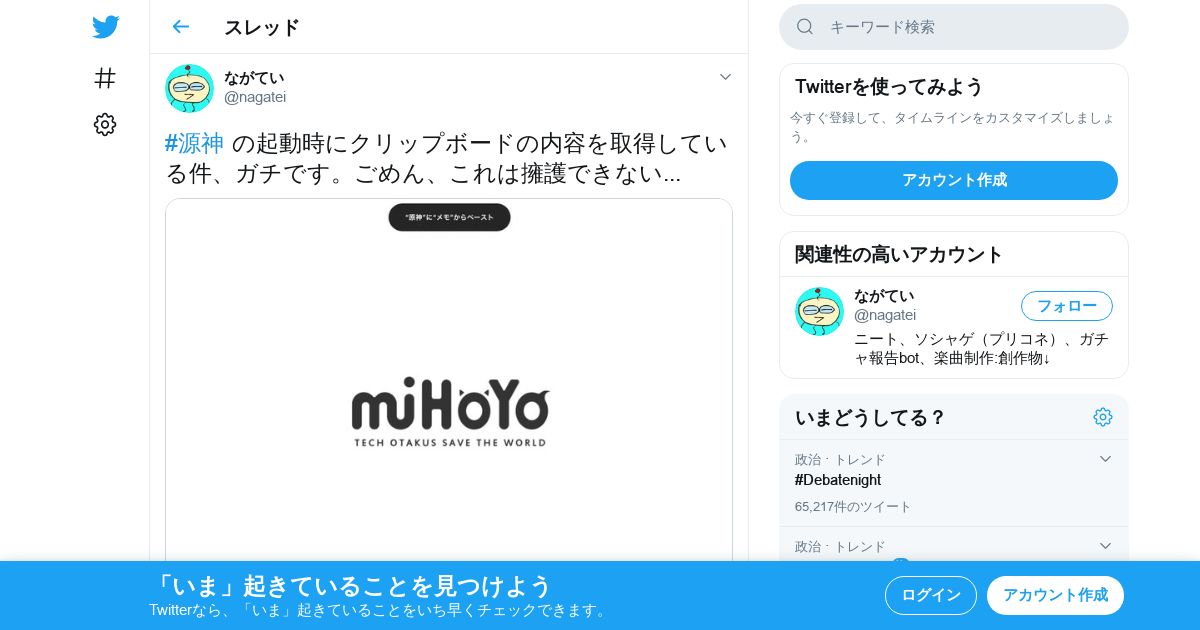Follow ながてい with the フォロー button
The width and height of the screenshot is (1200, 630).
1067,306
